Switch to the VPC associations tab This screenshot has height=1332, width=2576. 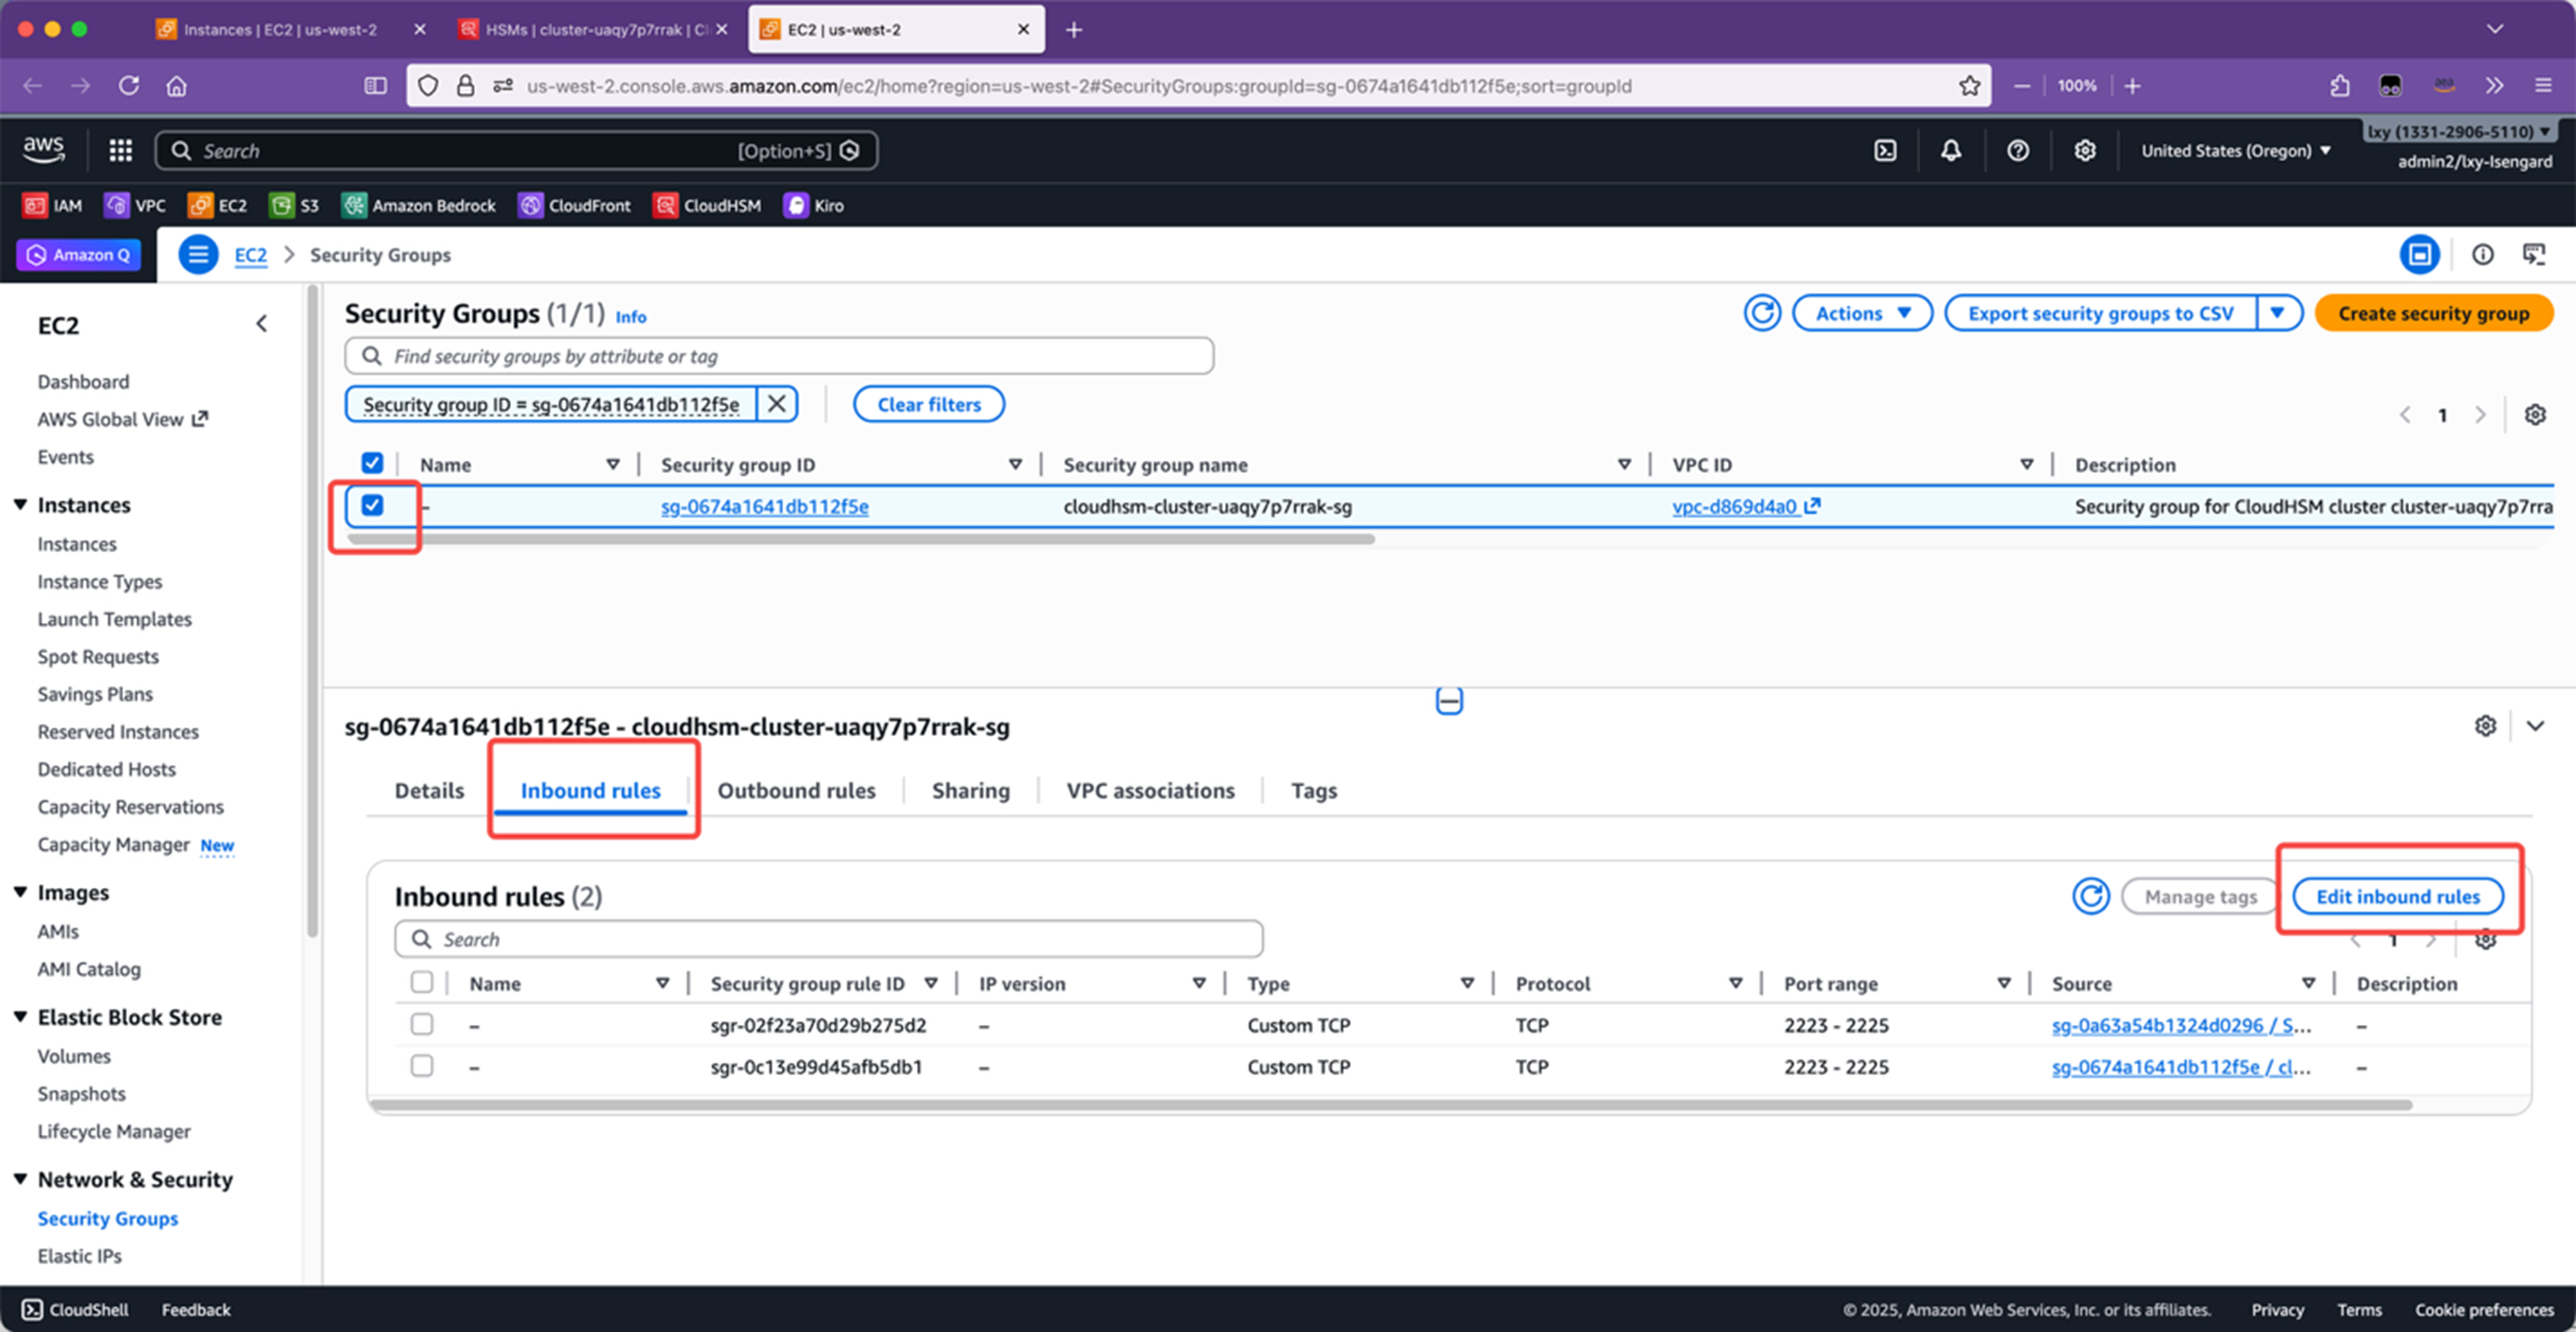click(1150, 790)
